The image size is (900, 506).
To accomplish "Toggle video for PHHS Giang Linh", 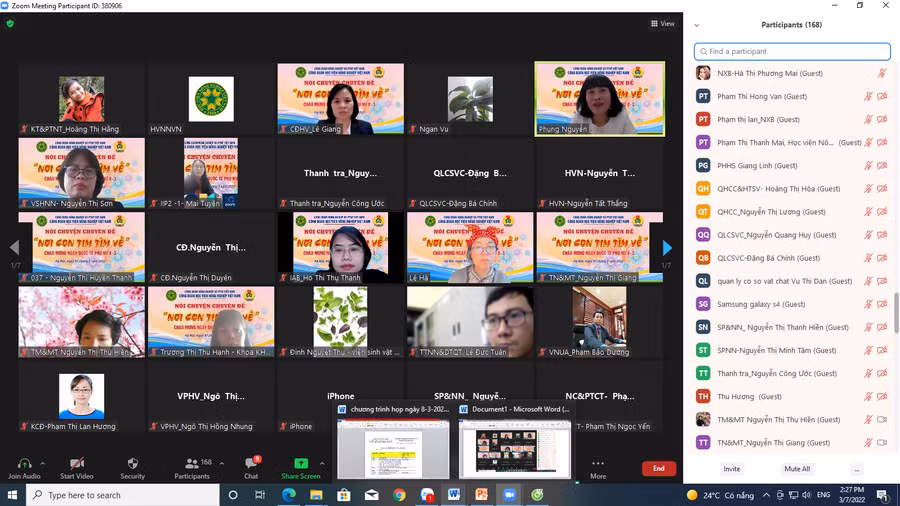I will [x=882, y=166].
